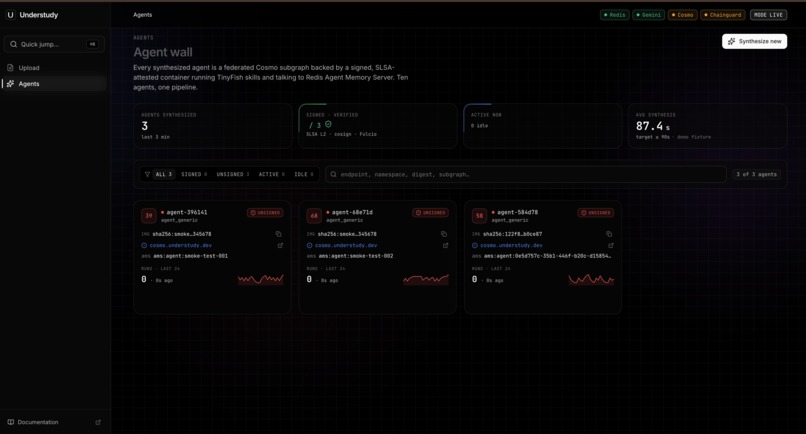This screenshot has width=806, height=434.
Task: Click the Documentation book icon
Action: tap(11, 422)
